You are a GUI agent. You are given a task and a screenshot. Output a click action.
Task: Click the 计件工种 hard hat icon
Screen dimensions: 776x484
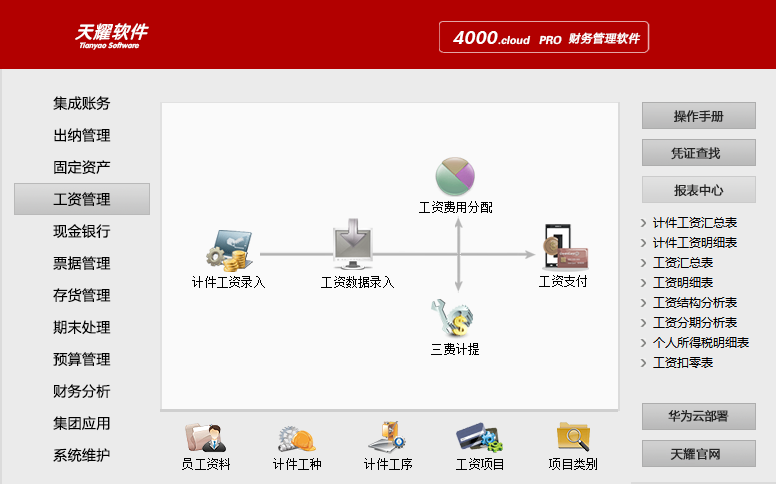(297, 438)
